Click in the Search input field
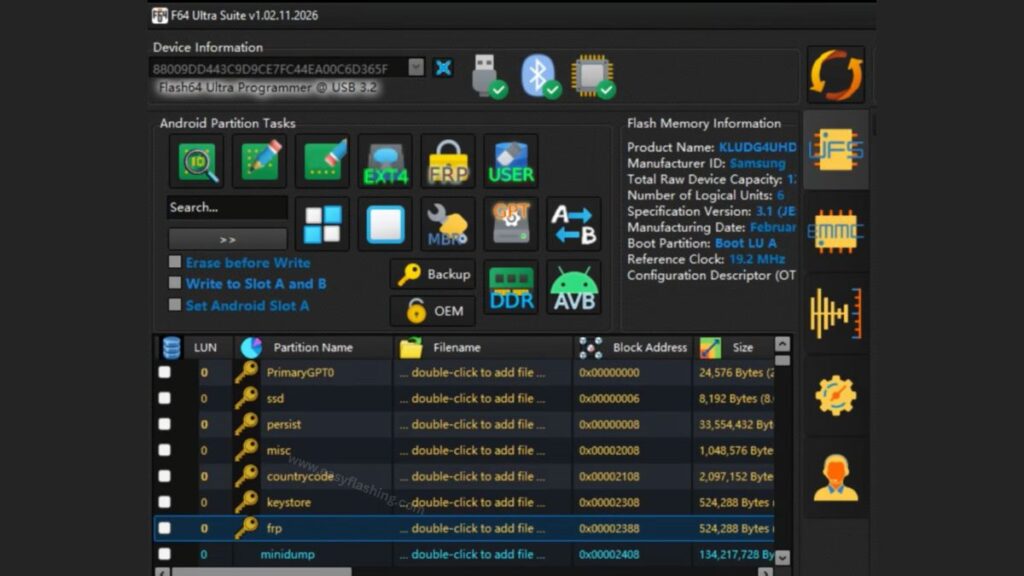This screenshot has height=576, width=1024. coord(226,209)
